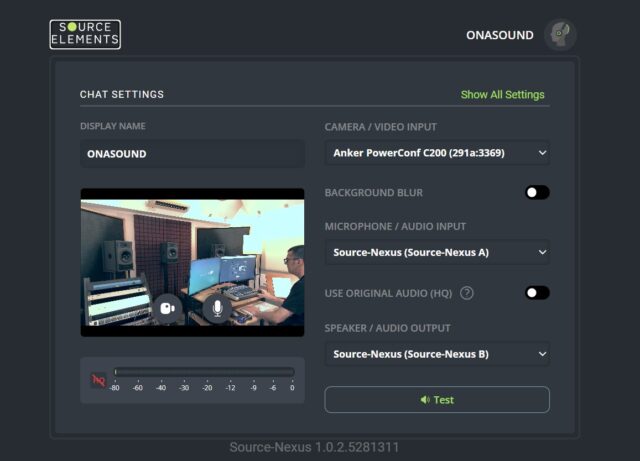Open help for Use Original Audio (HQ)
Image resolution: width=640 pixels, height=461 pixels.
click(467, 293)
